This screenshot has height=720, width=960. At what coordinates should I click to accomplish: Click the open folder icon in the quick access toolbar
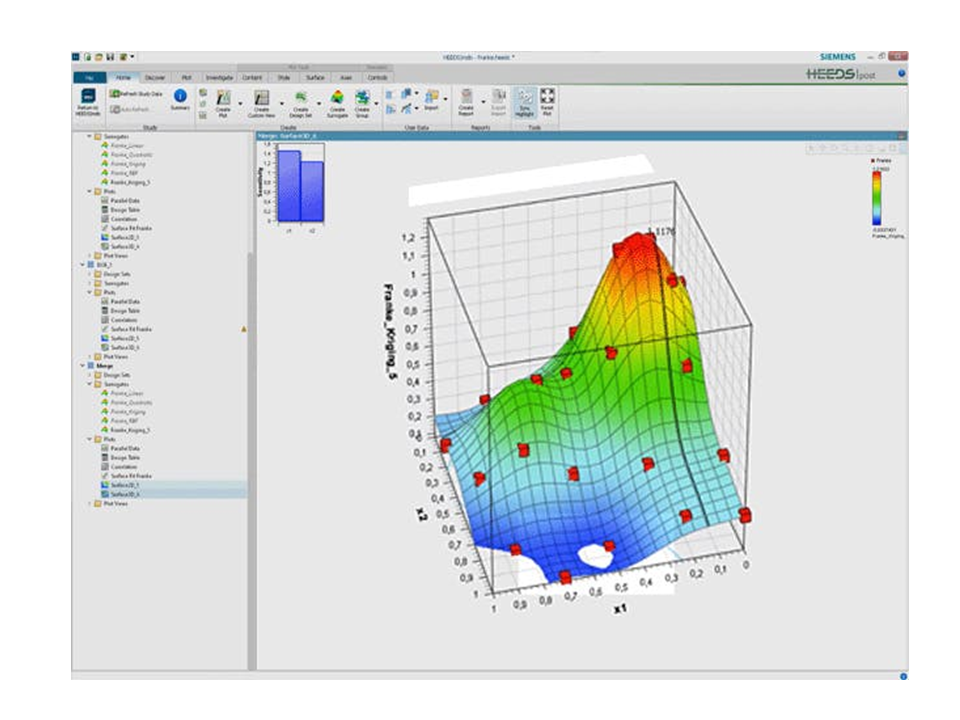(x=99, y=57)
